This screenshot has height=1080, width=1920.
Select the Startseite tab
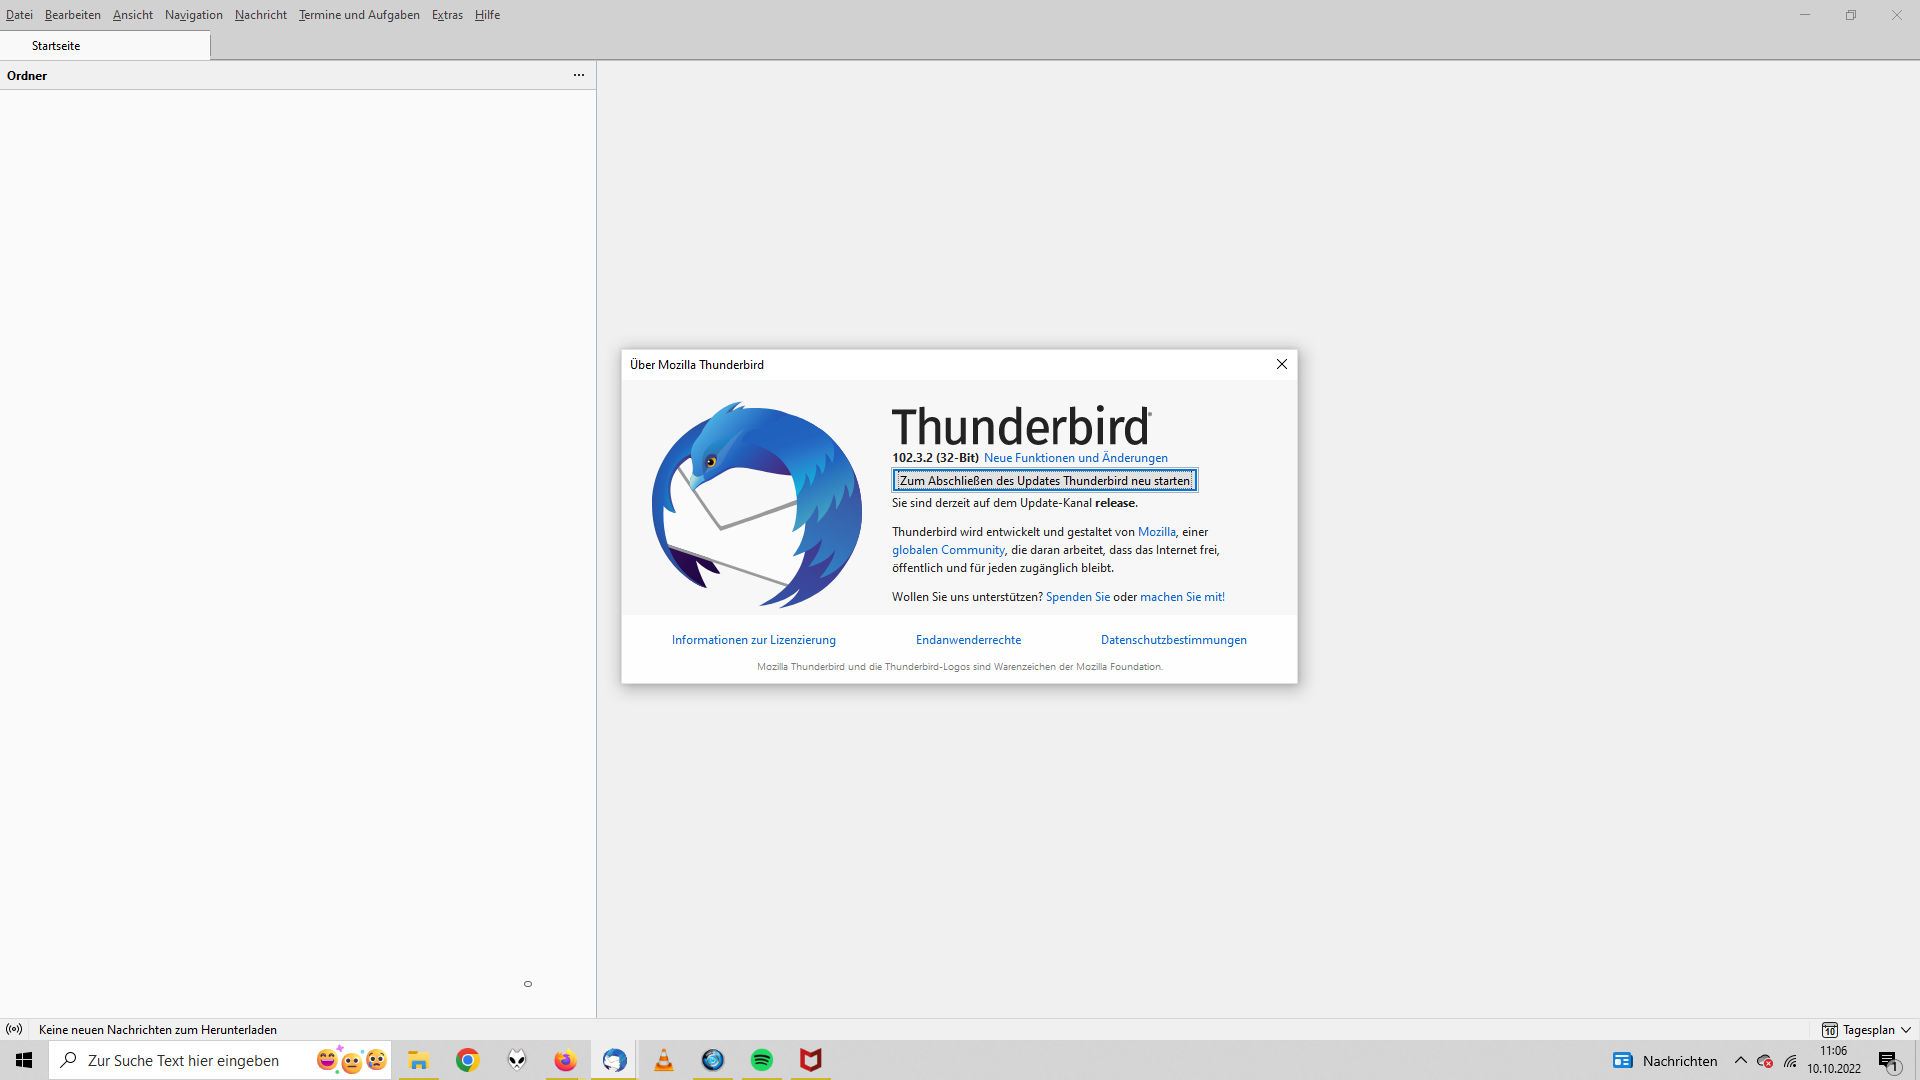click(x=56, y=46)
